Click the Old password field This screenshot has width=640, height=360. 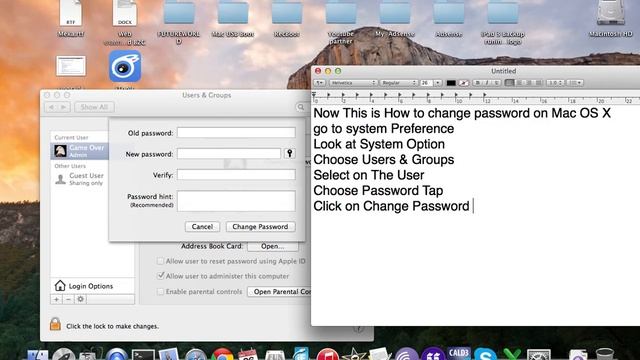236,133
